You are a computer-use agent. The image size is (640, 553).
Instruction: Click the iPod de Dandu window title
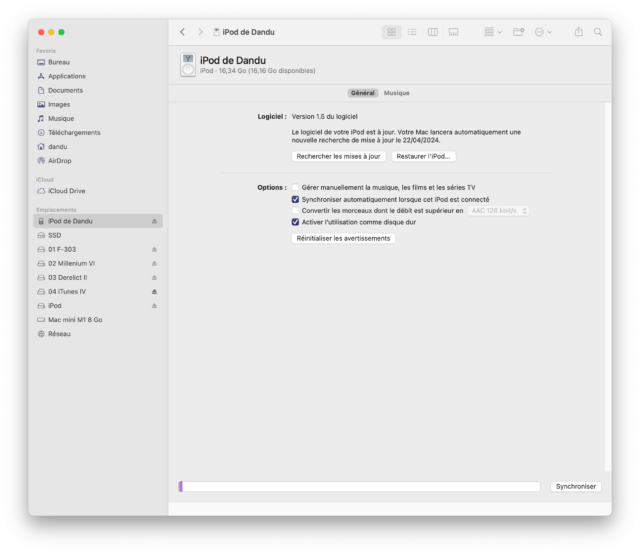click(x=248, y=32)
